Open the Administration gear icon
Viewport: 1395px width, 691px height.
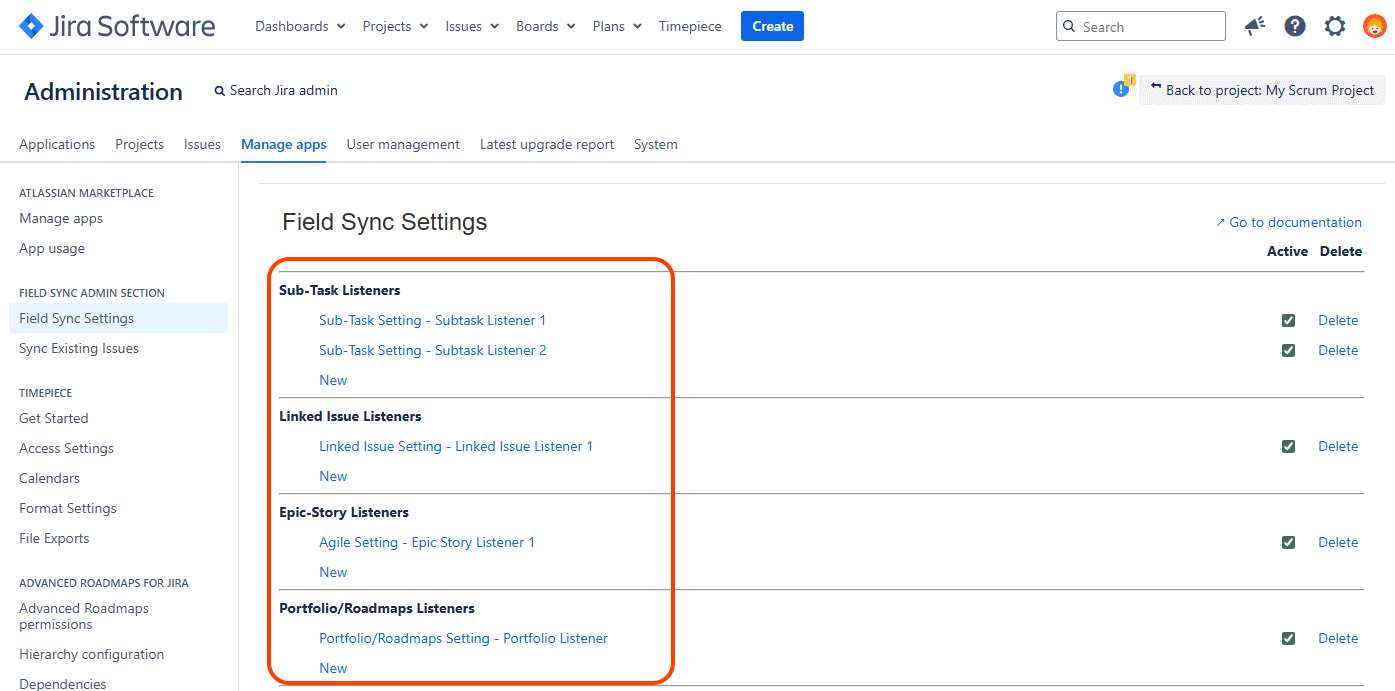[x=1335, y=26]
